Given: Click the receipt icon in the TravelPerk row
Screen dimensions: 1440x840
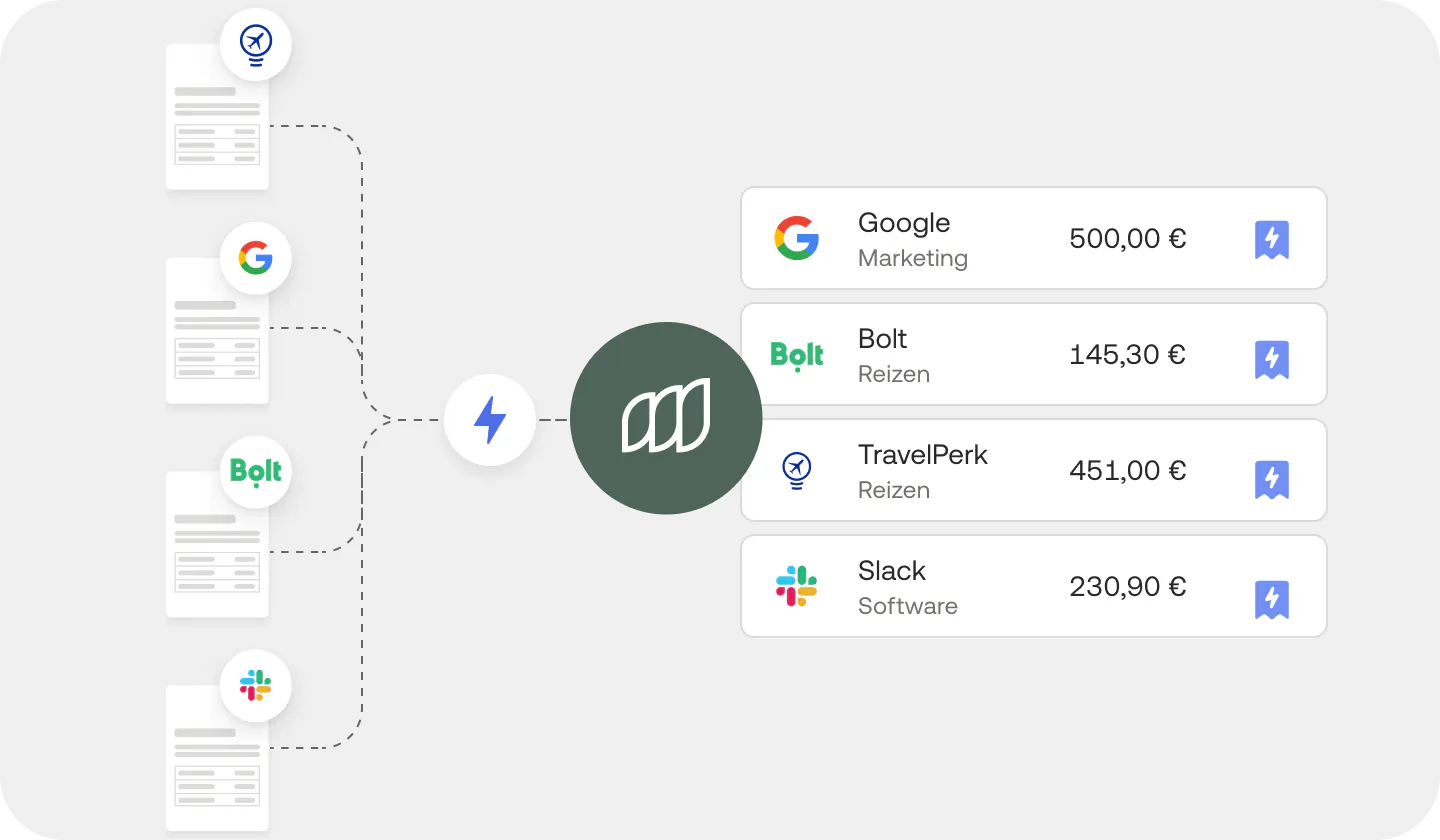Looking at the screenshot, I should click(x=1272, y=480).
